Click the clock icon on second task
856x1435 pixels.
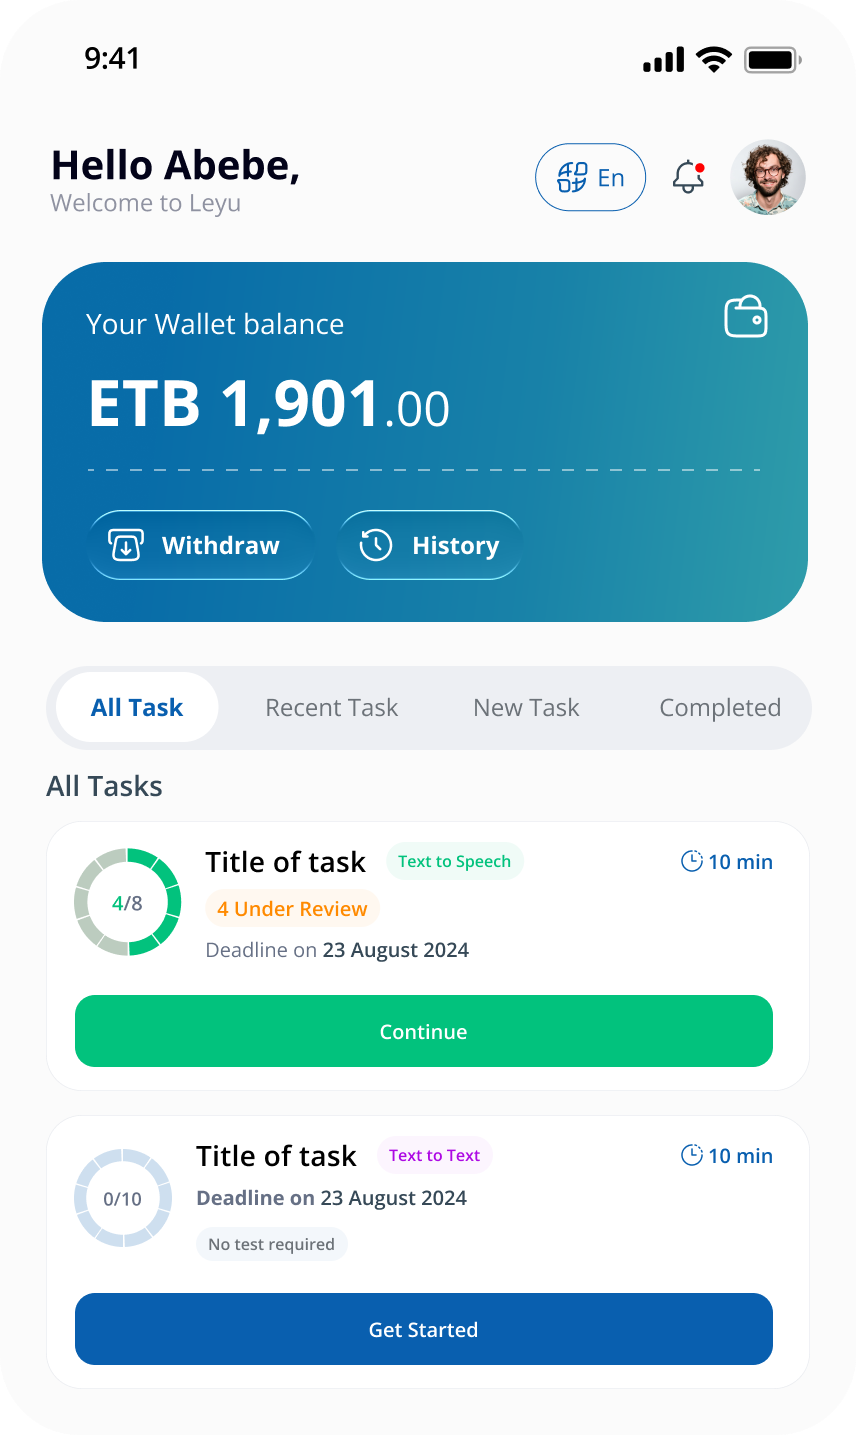pos(691,1155)
